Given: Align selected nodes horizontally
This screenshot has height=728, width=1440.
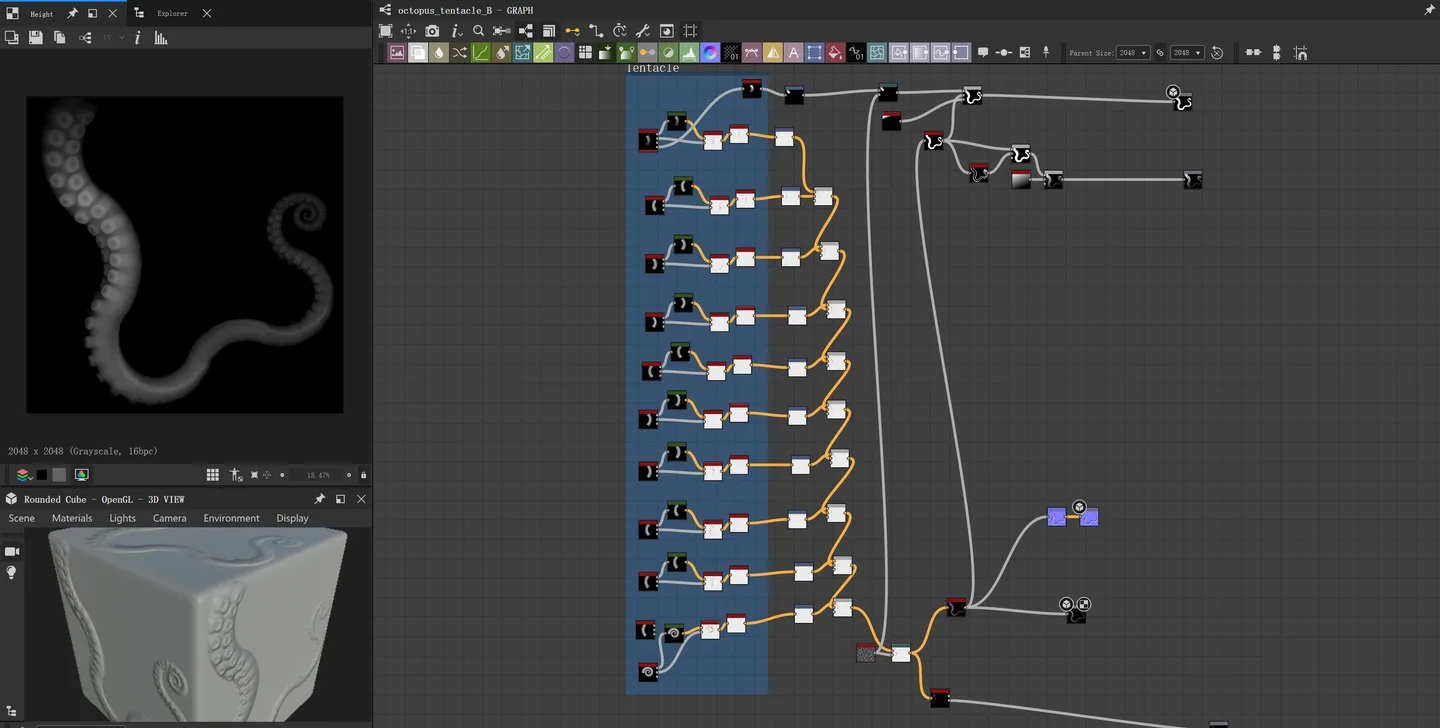Looking at the screenshot, I should tap(1254, 52).
